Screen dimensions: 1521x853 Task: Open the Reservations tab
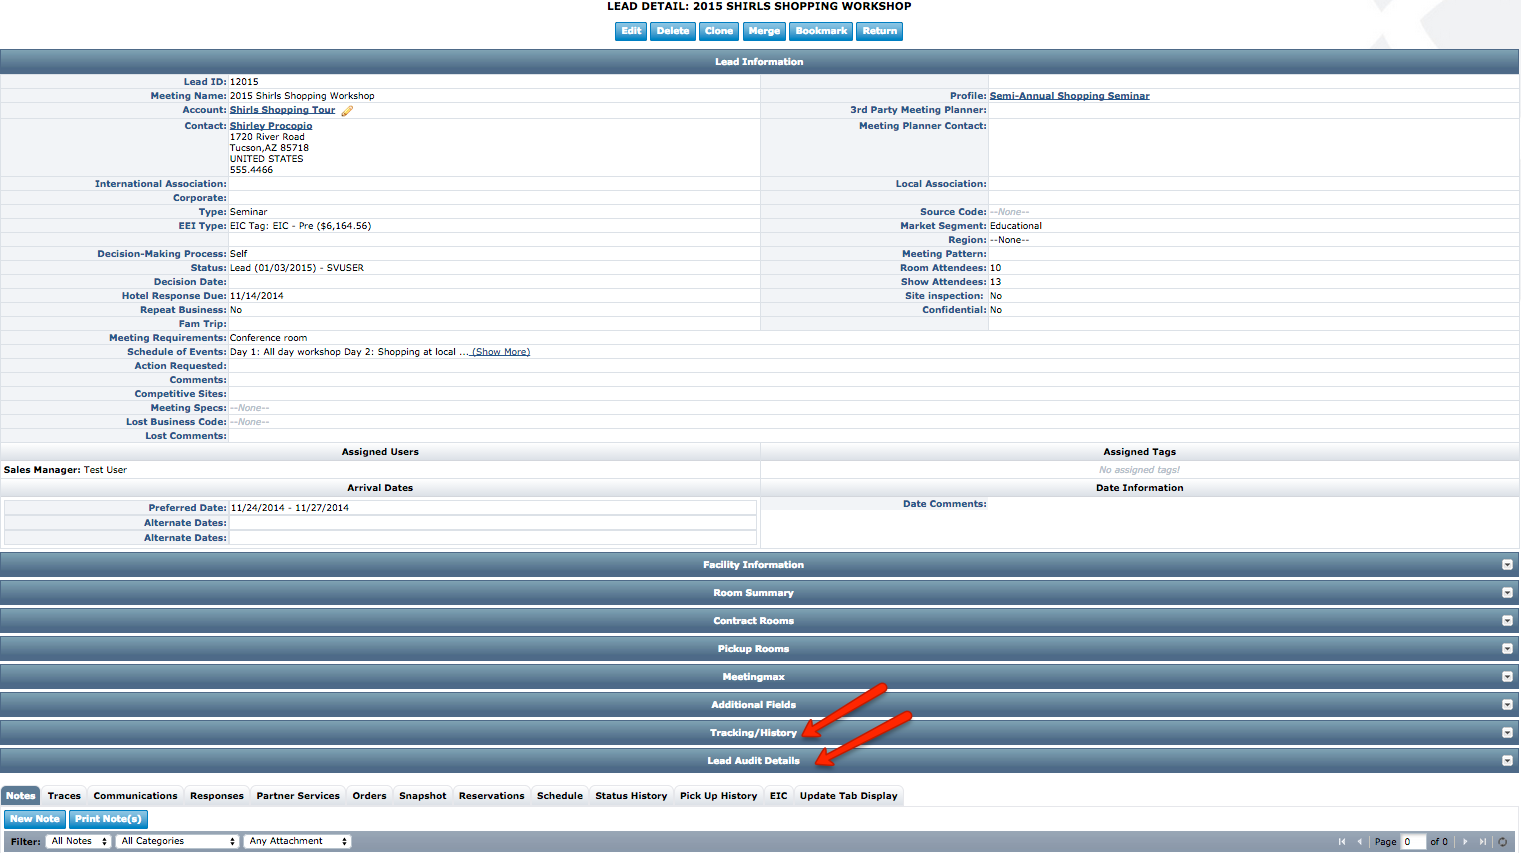tap(491, 796)
